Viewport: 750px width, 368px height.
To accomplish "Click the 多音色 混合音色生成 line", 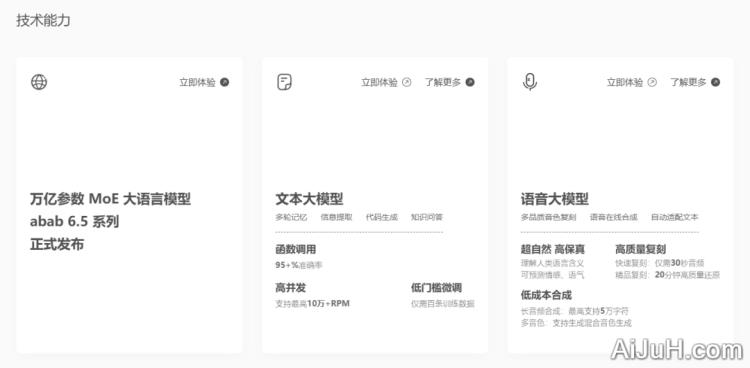I will (576, 323).
